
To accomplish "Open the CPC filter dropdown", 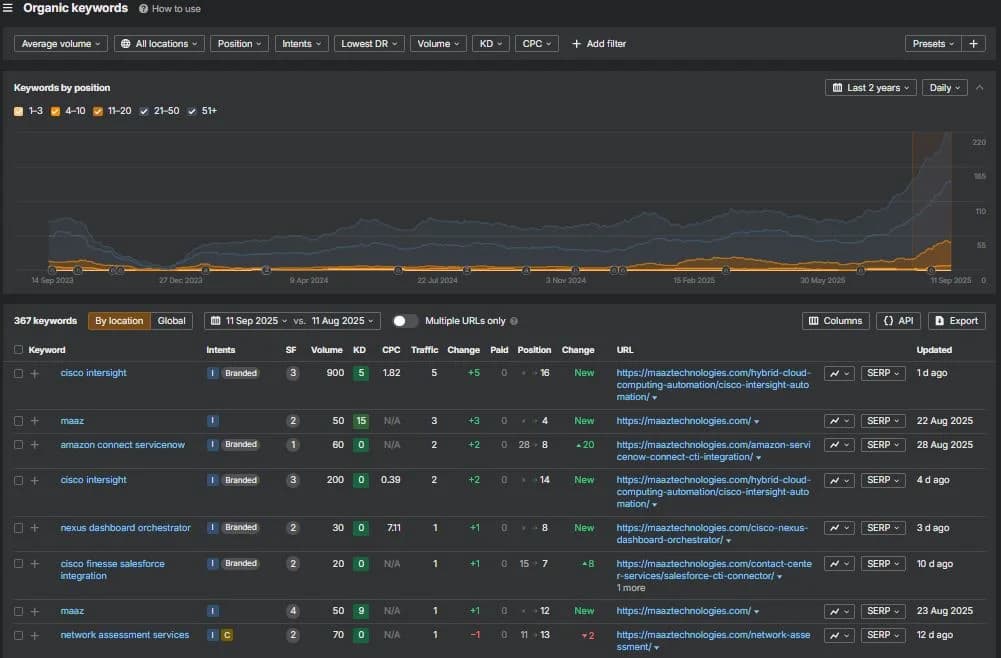I will point(537,43).
